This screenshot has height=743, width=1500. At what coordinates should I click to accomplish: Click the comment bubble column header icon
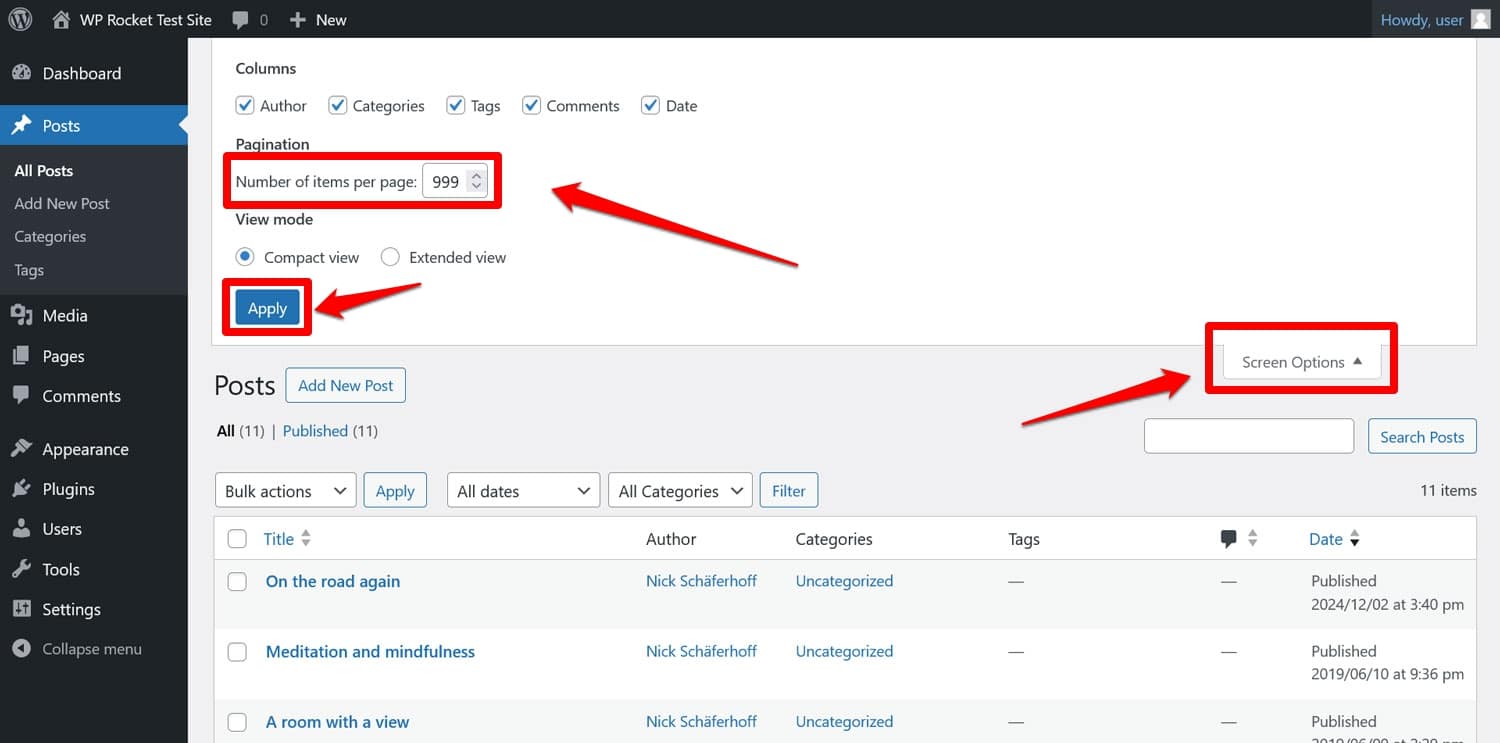[x=1229, y=539]
